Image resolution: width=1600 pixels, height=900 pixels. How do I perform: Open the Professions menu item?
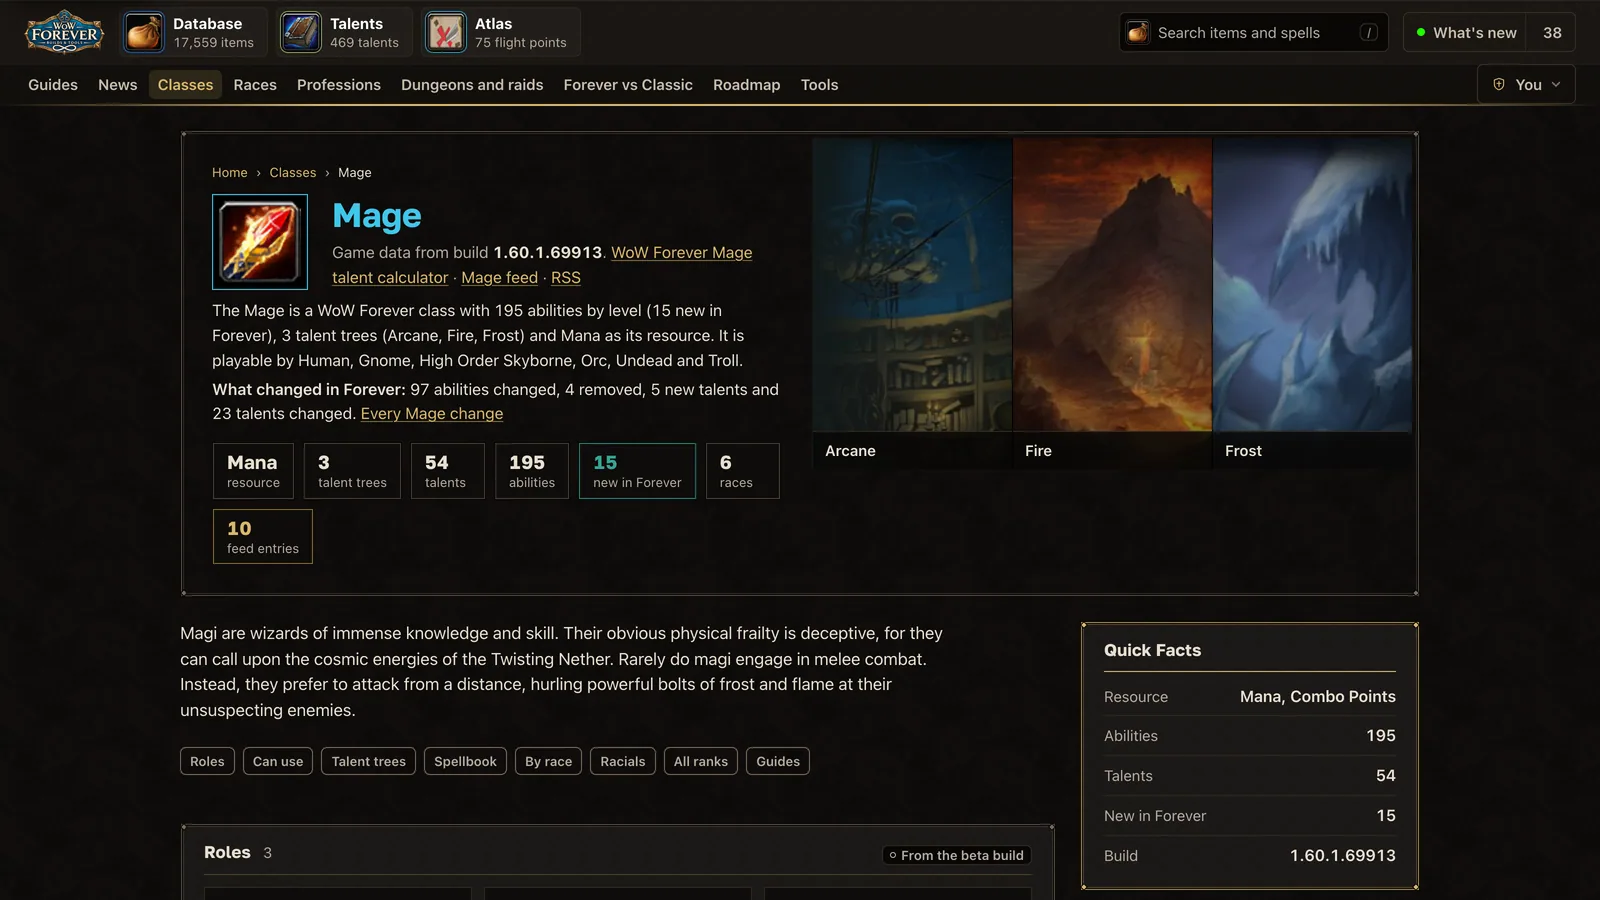pos(339,85)
